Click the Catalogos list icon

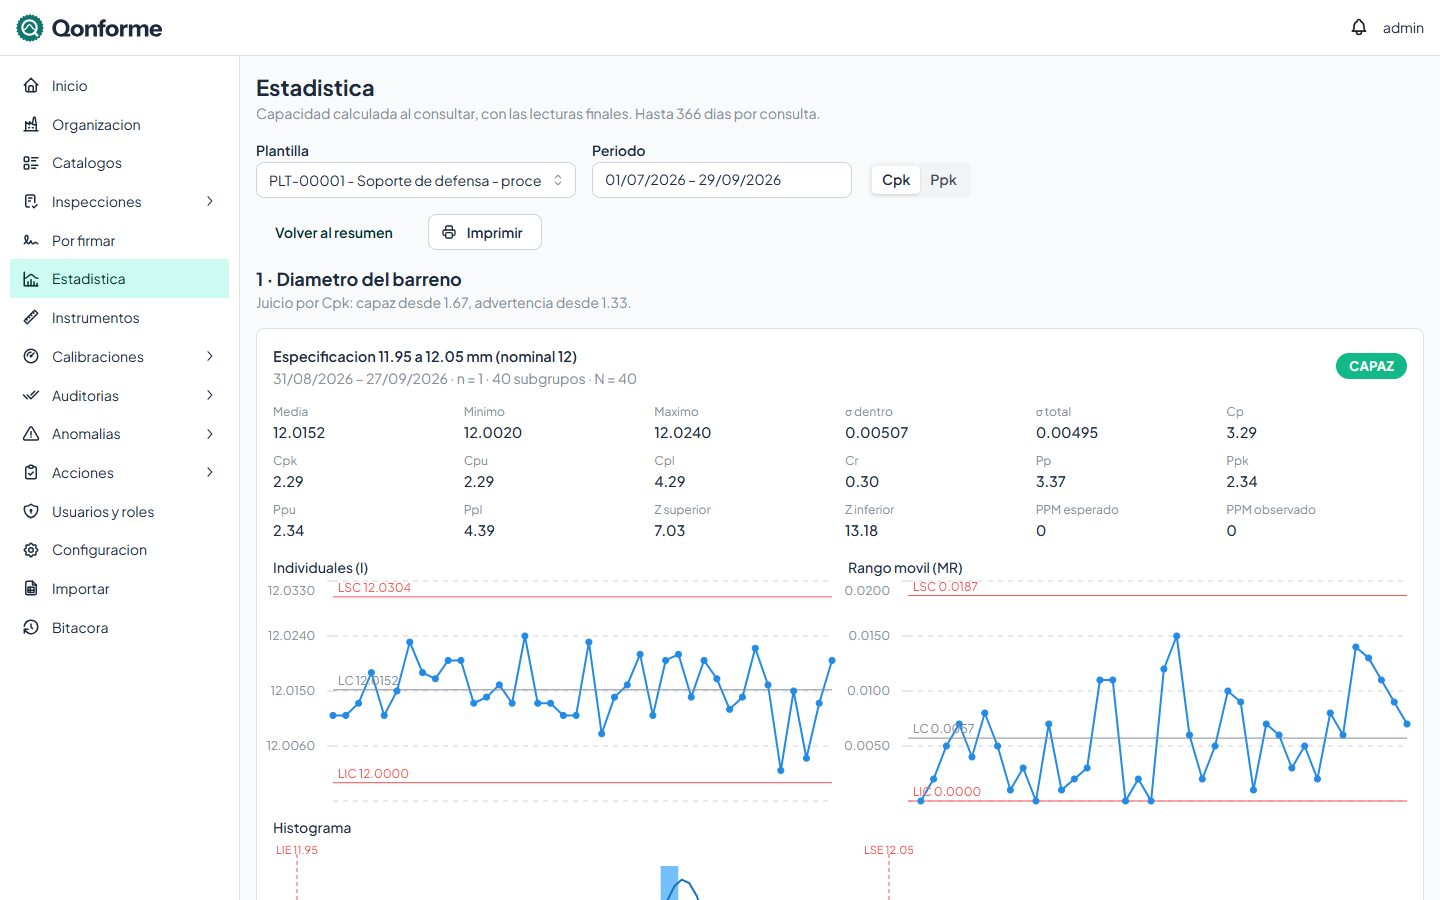[31, 163]
